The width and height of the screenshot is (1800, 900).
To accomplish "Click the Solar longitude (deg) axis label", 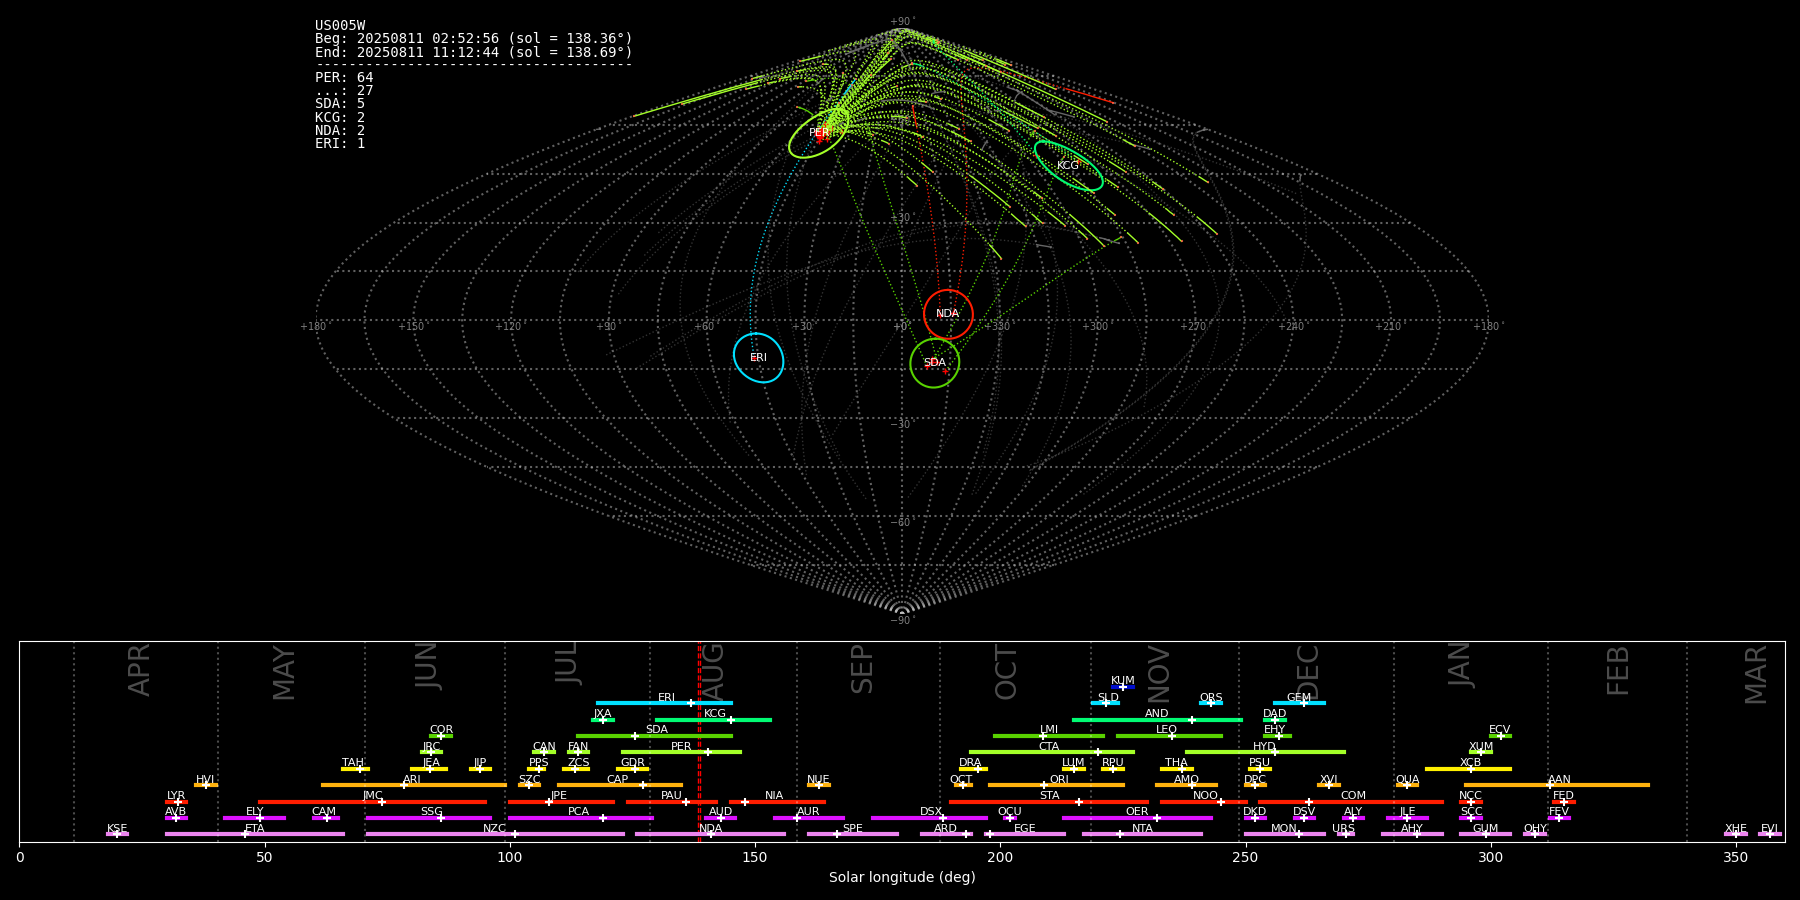I will [902, 877].
